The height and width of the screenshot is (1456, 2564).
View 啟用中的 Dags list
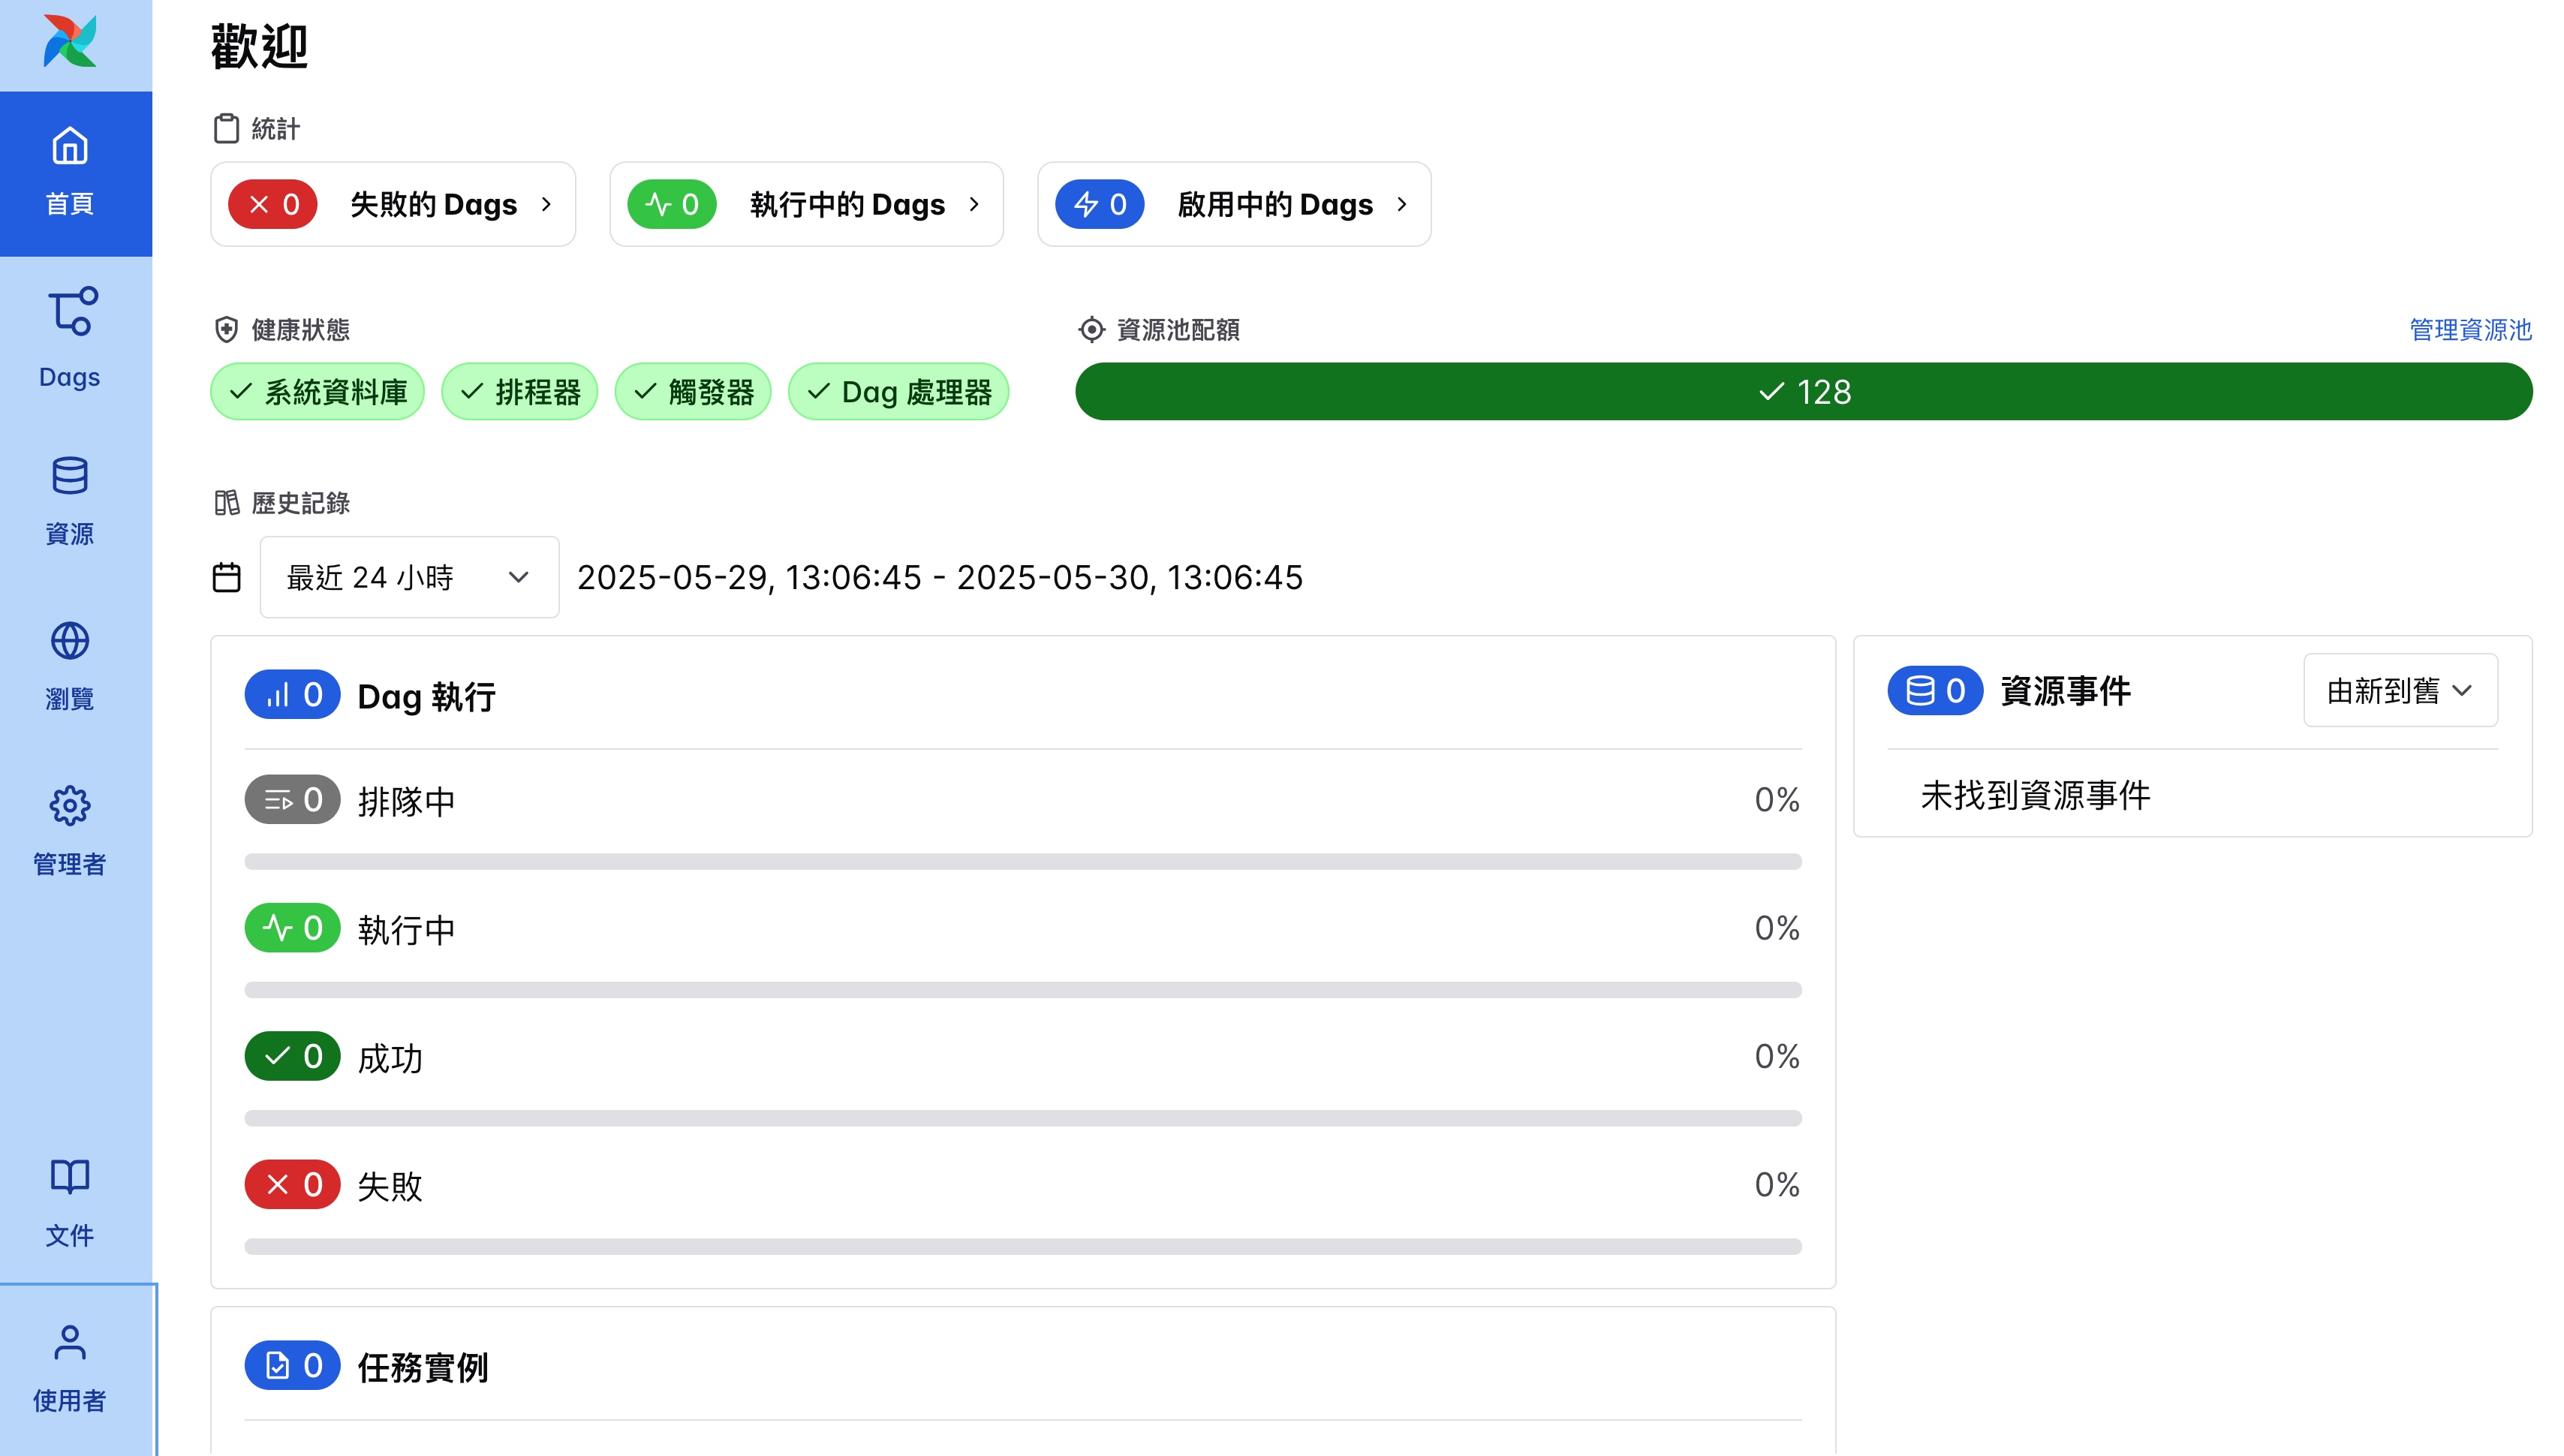pos(1234,204)
